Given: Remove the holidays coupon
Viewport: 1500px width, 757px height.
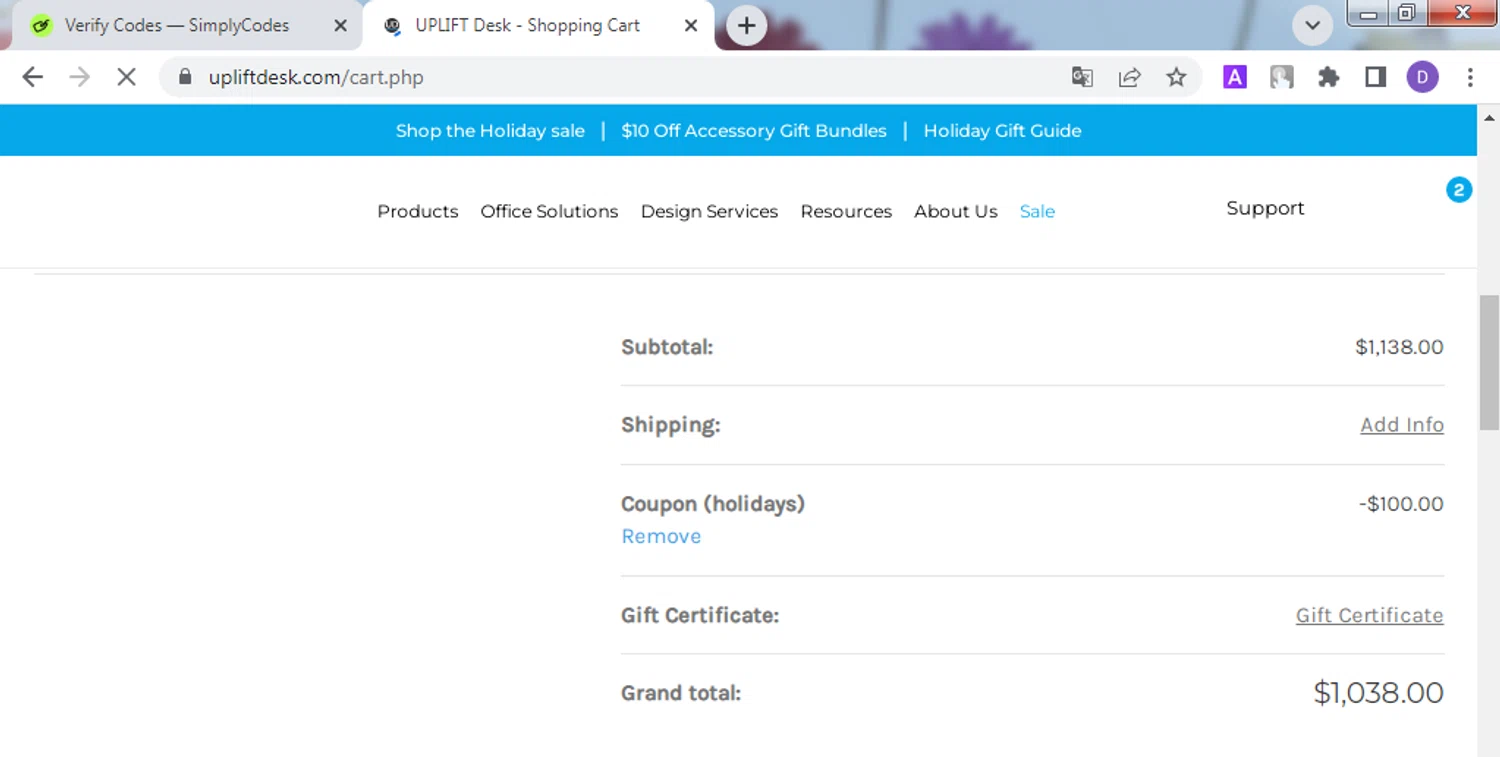Looking at the screenshot, I should click(x=661, y=537).
